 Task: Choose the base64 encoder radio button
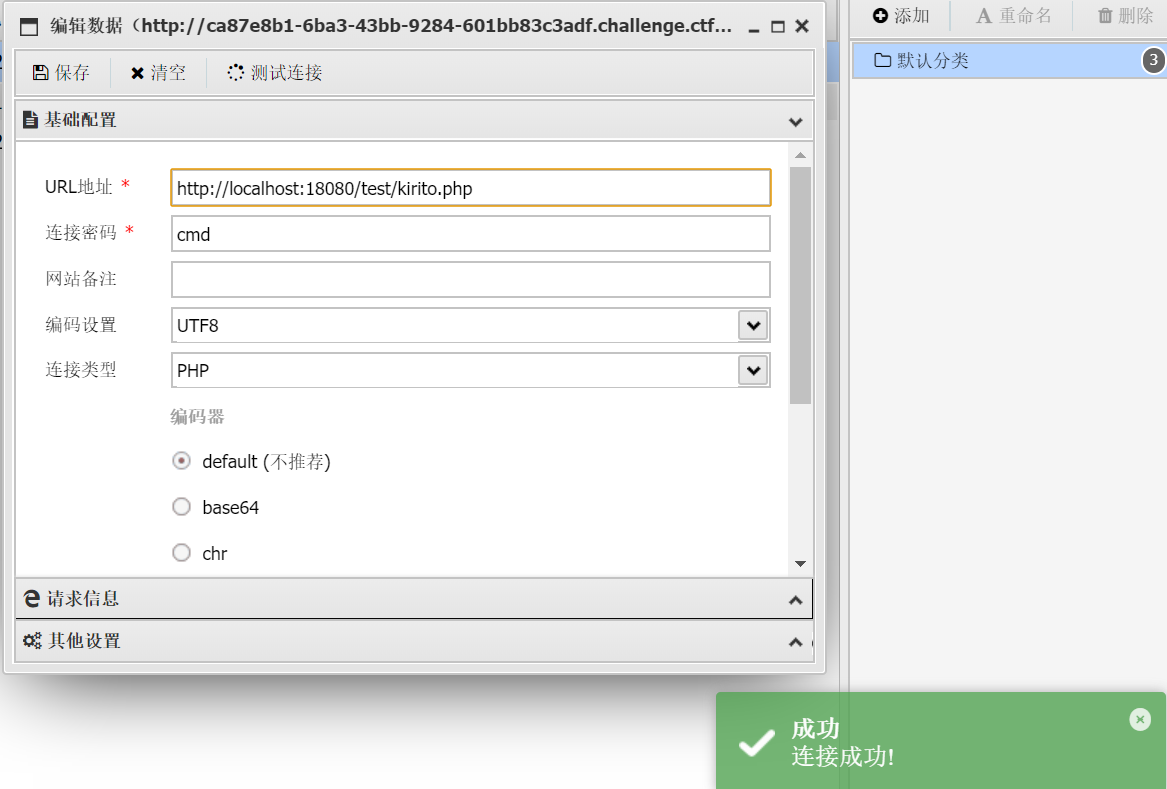[181, 507]
